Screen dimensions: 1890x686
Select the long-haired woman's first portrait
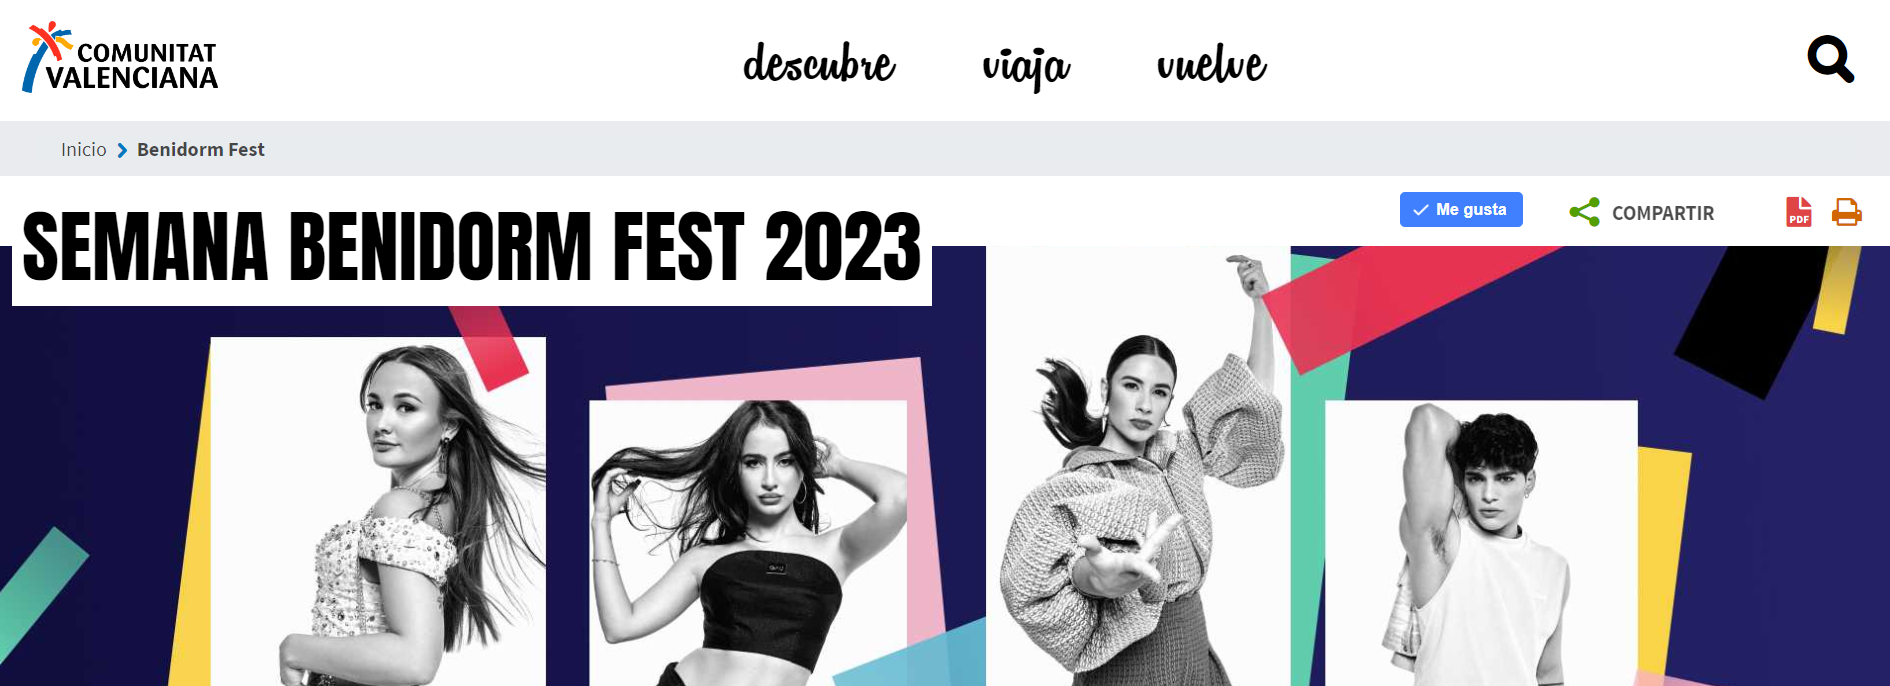pos(378,511)
